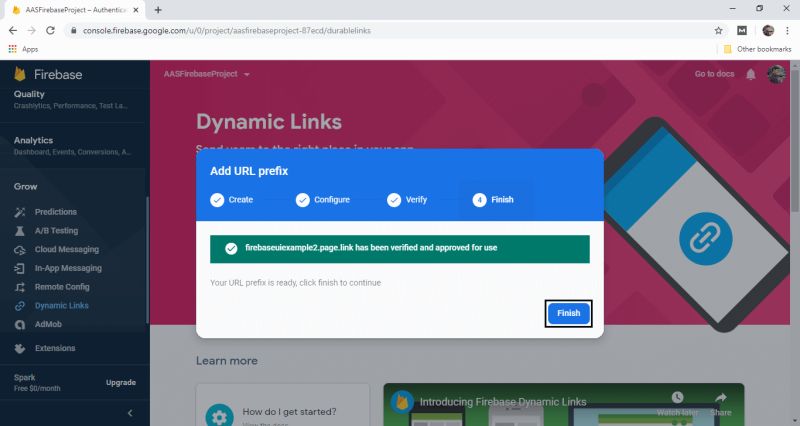Click the M extension icon
Screen dimensions: 800x426
coord(742,31)
